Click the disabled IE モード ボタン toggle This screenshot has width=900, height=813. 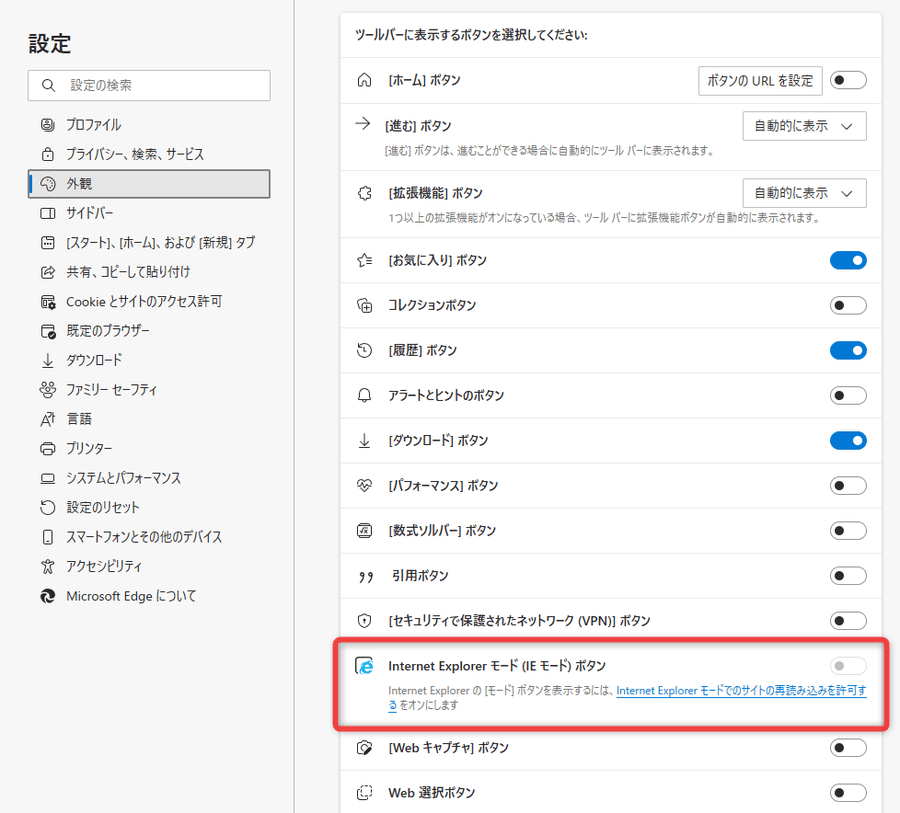pos(848,666)
